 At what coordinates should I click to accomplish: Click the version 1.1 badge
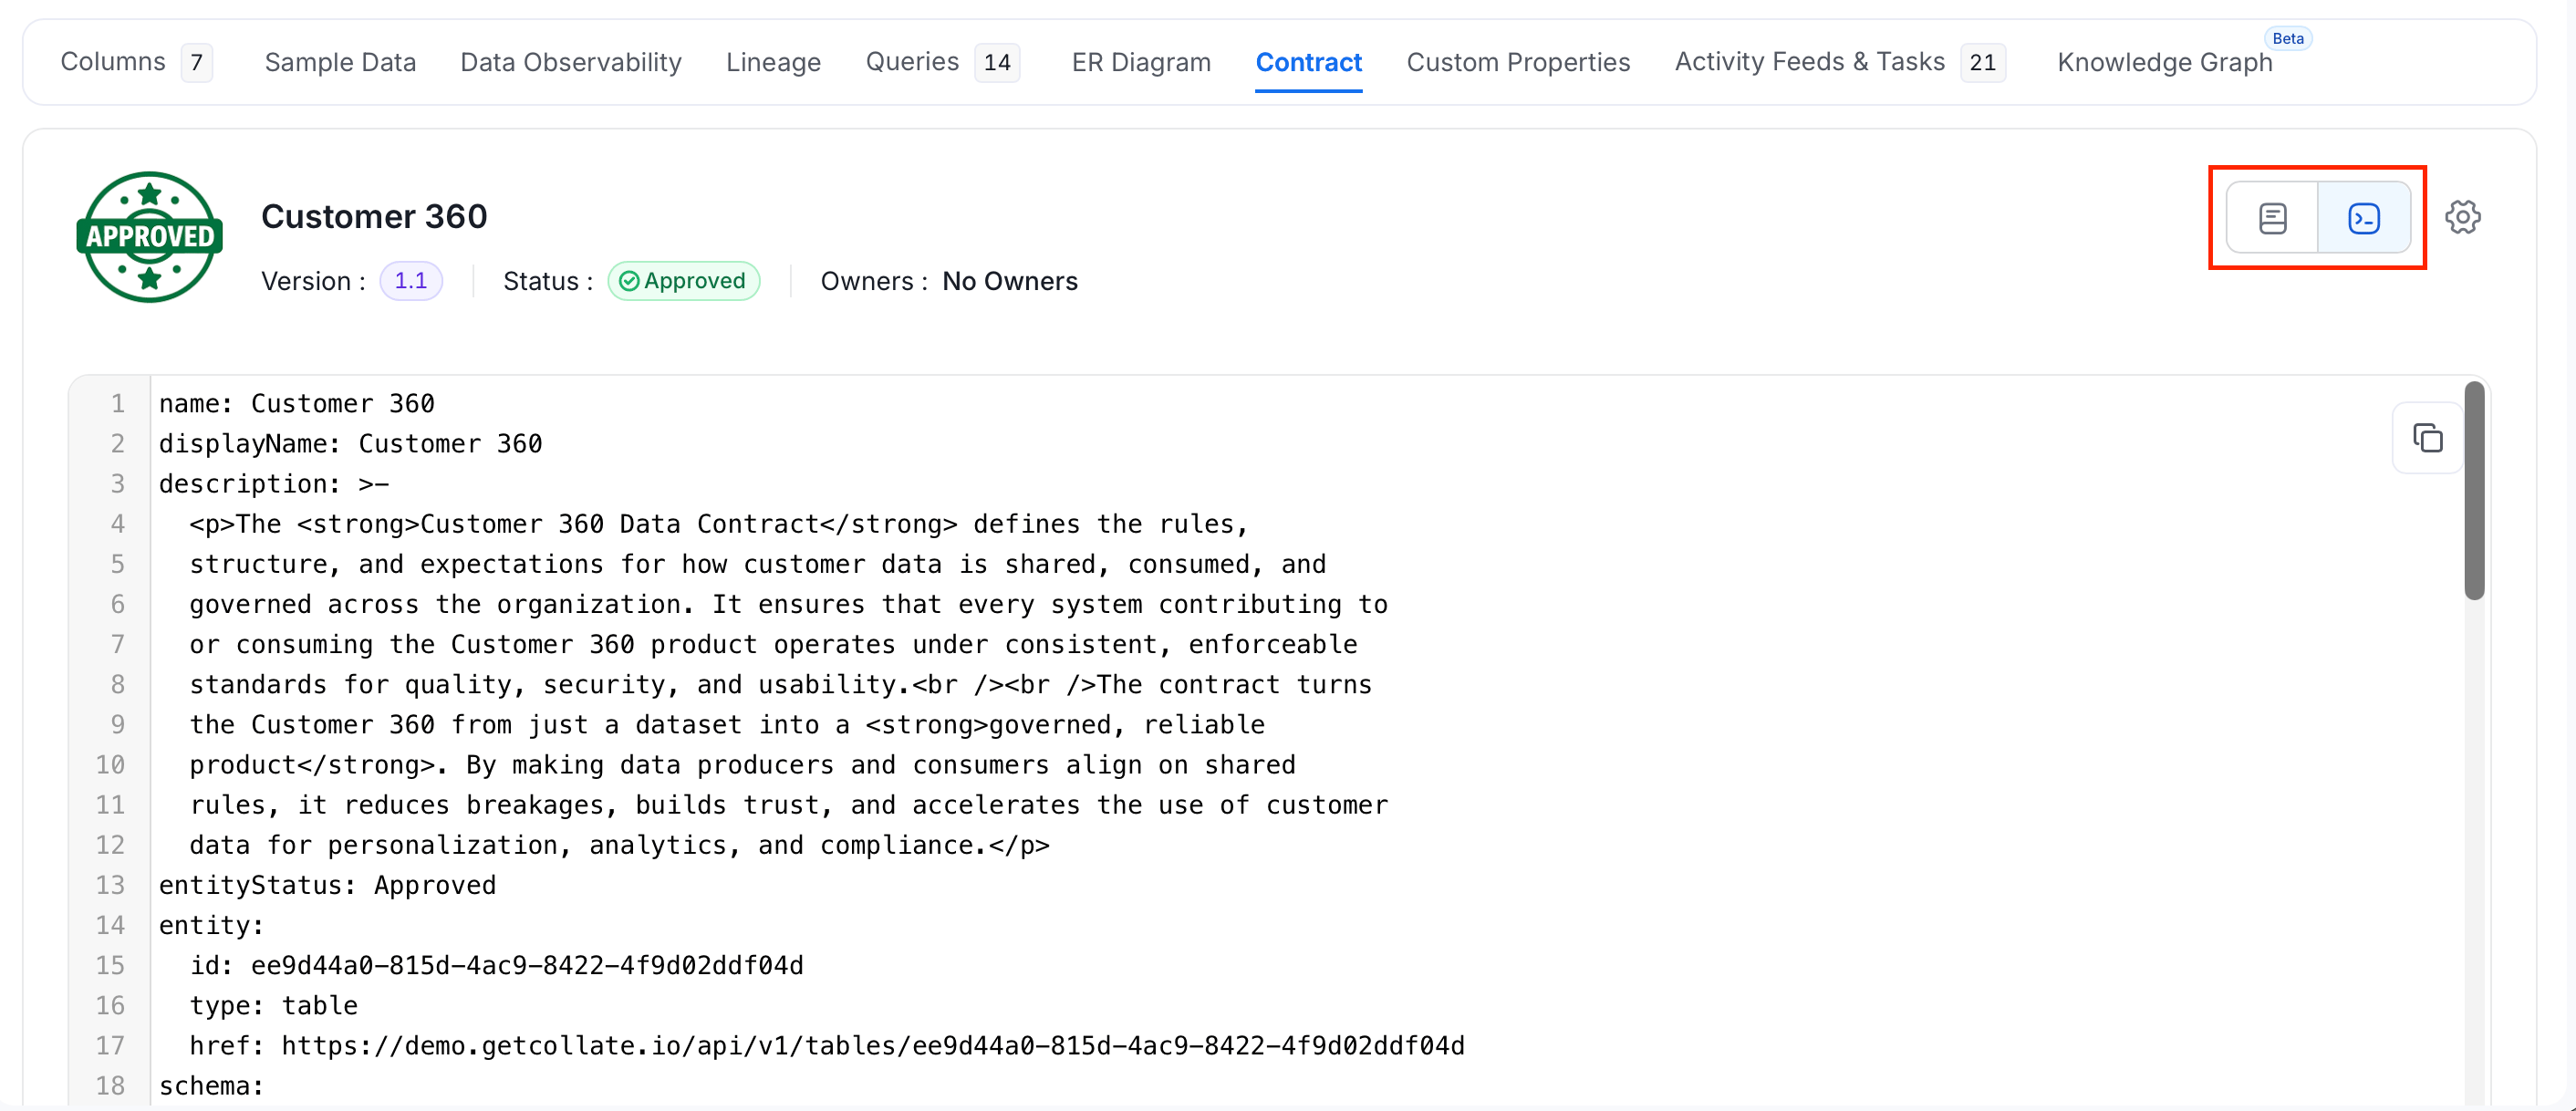click(411, 281)
